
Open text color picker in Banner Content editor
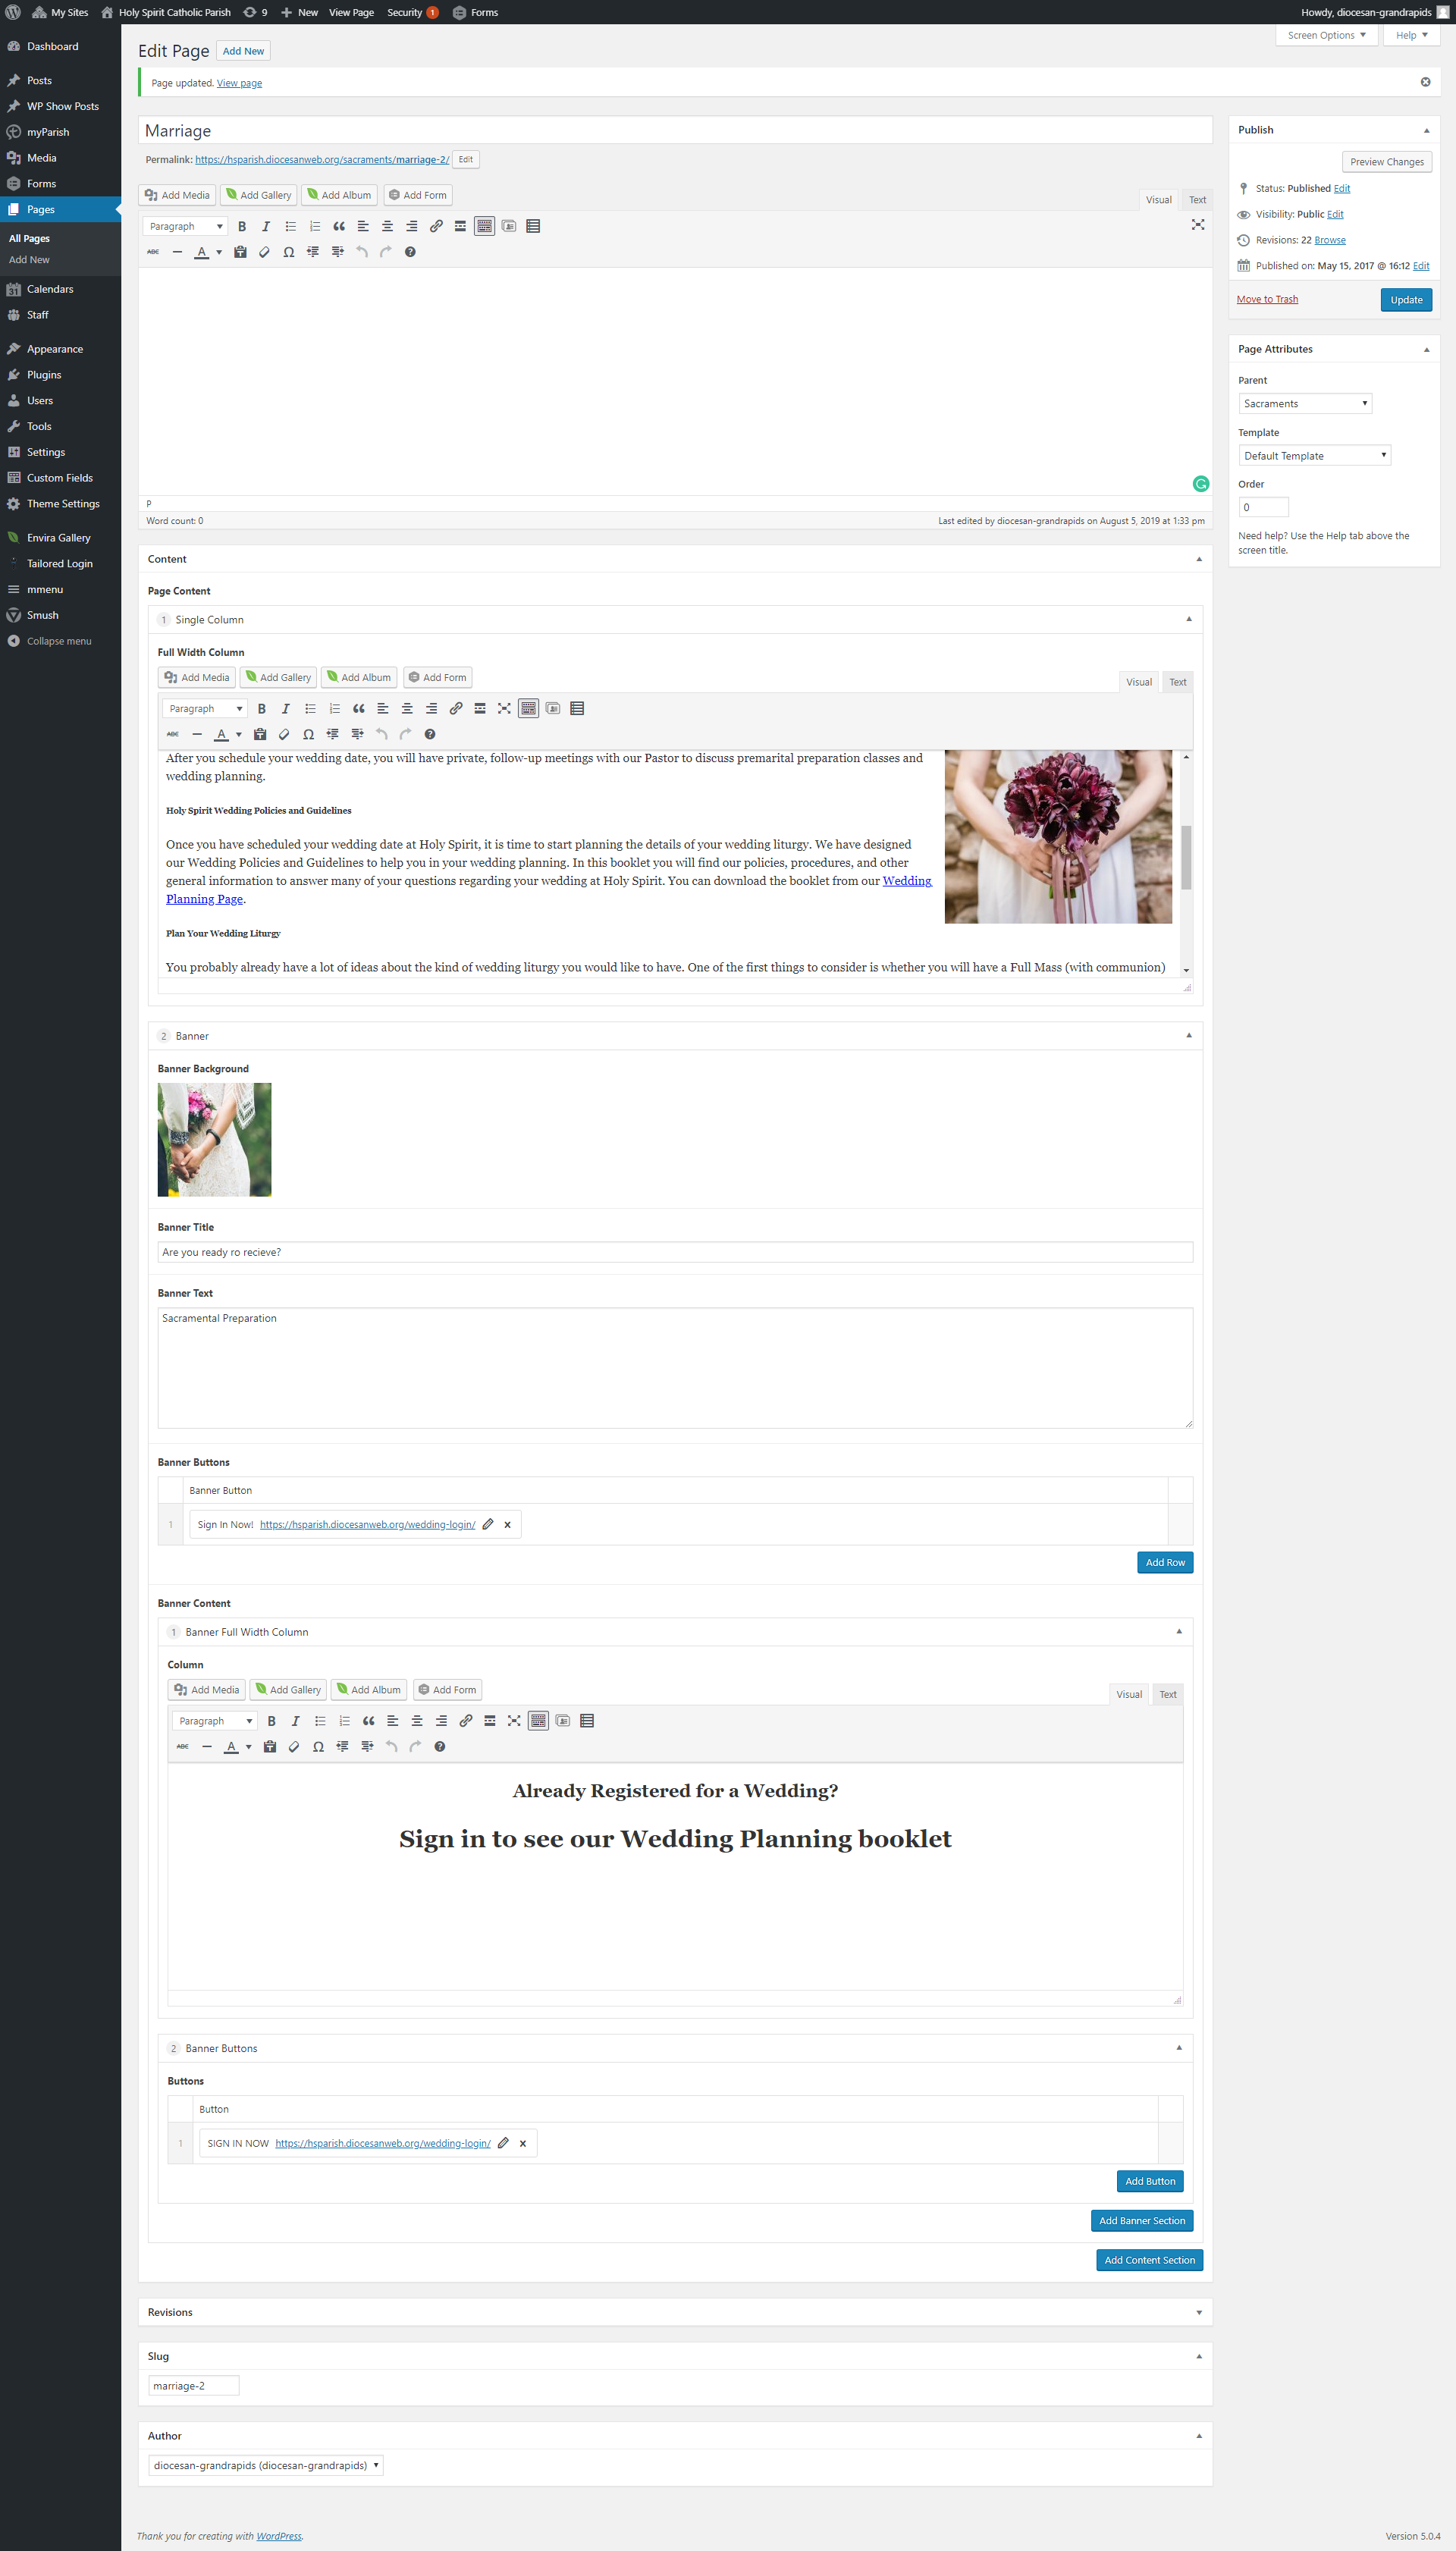tap(248, 1747)
